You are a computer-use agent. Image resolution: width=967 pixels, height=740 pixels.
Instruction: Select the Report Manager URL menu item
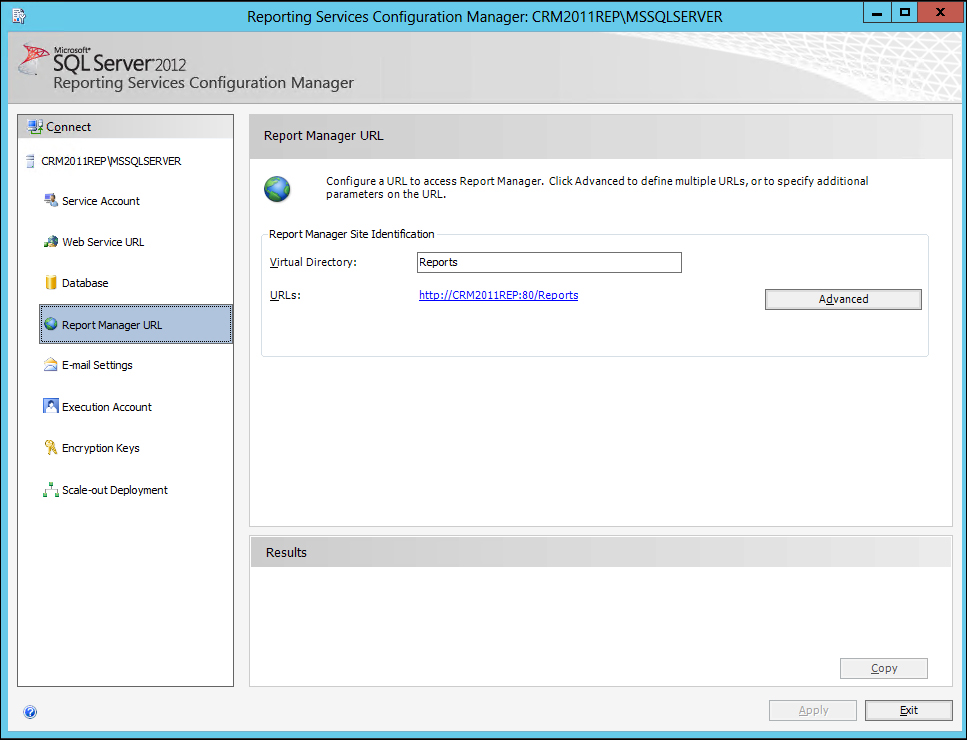tap(136, 324)
